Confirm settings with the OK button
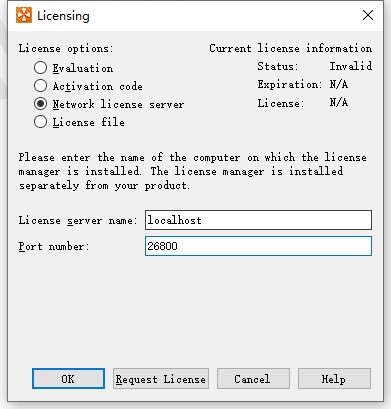The height and width of the screenshot is (409, 391). (68, 379)
